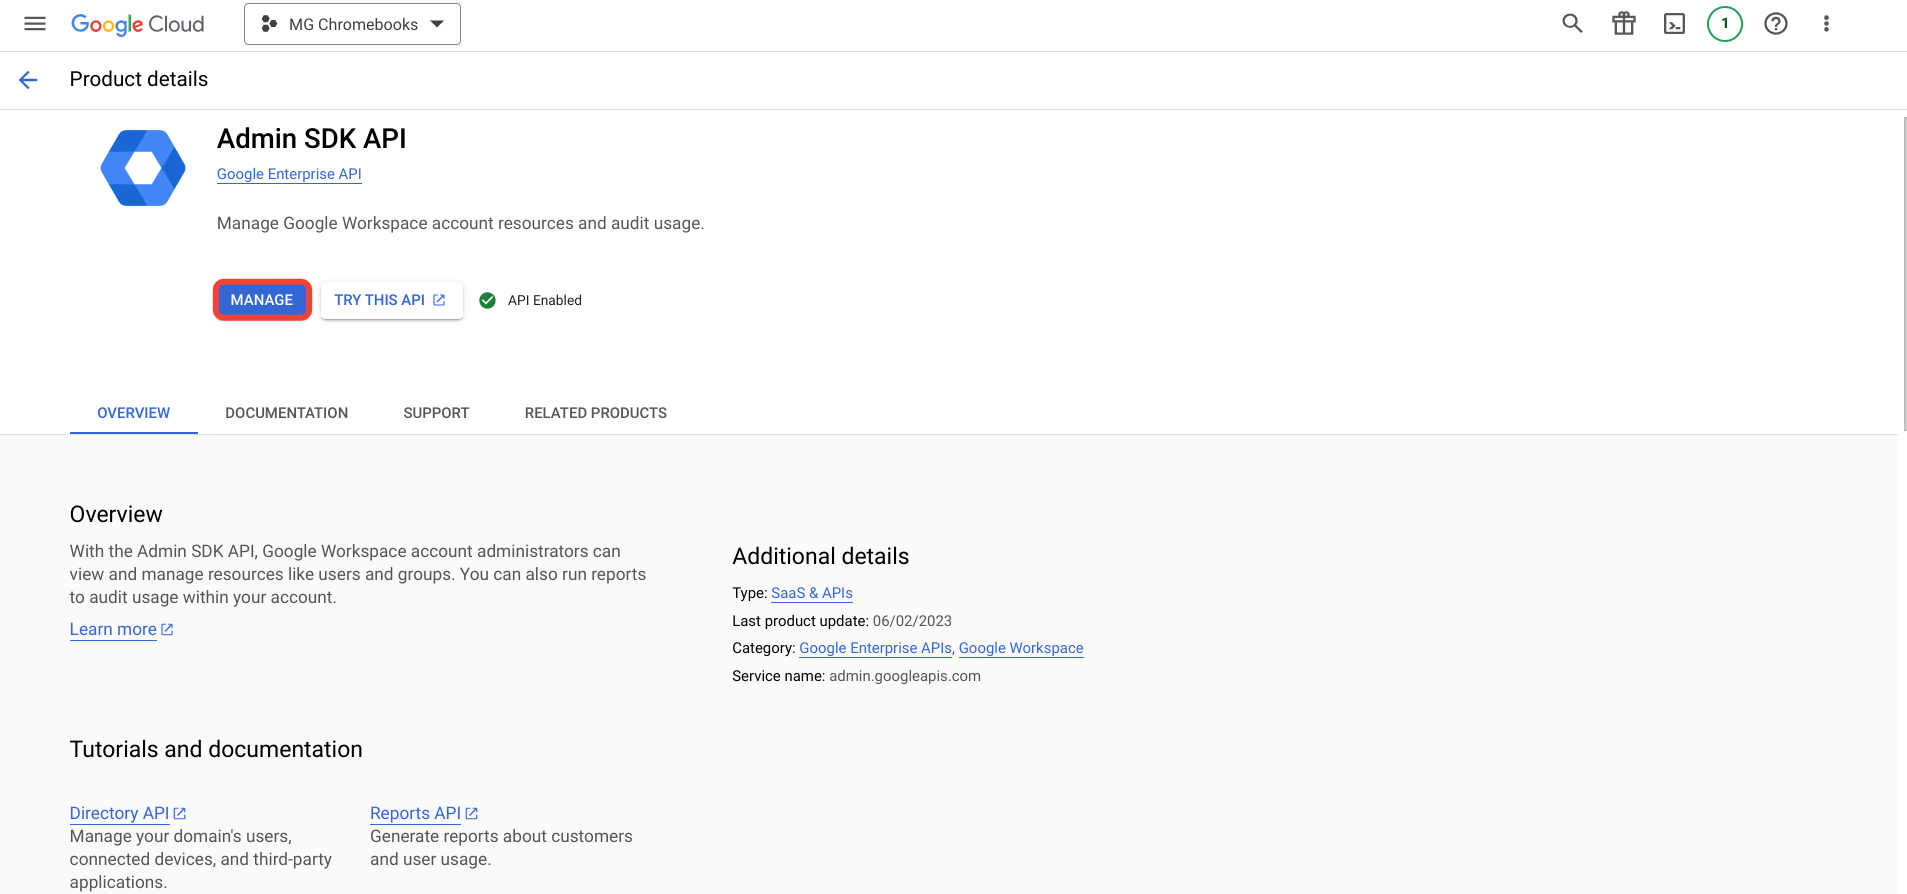Open the search magnifier icon
This screenshot has width=1907, height=894.
tap(1572, 24)
